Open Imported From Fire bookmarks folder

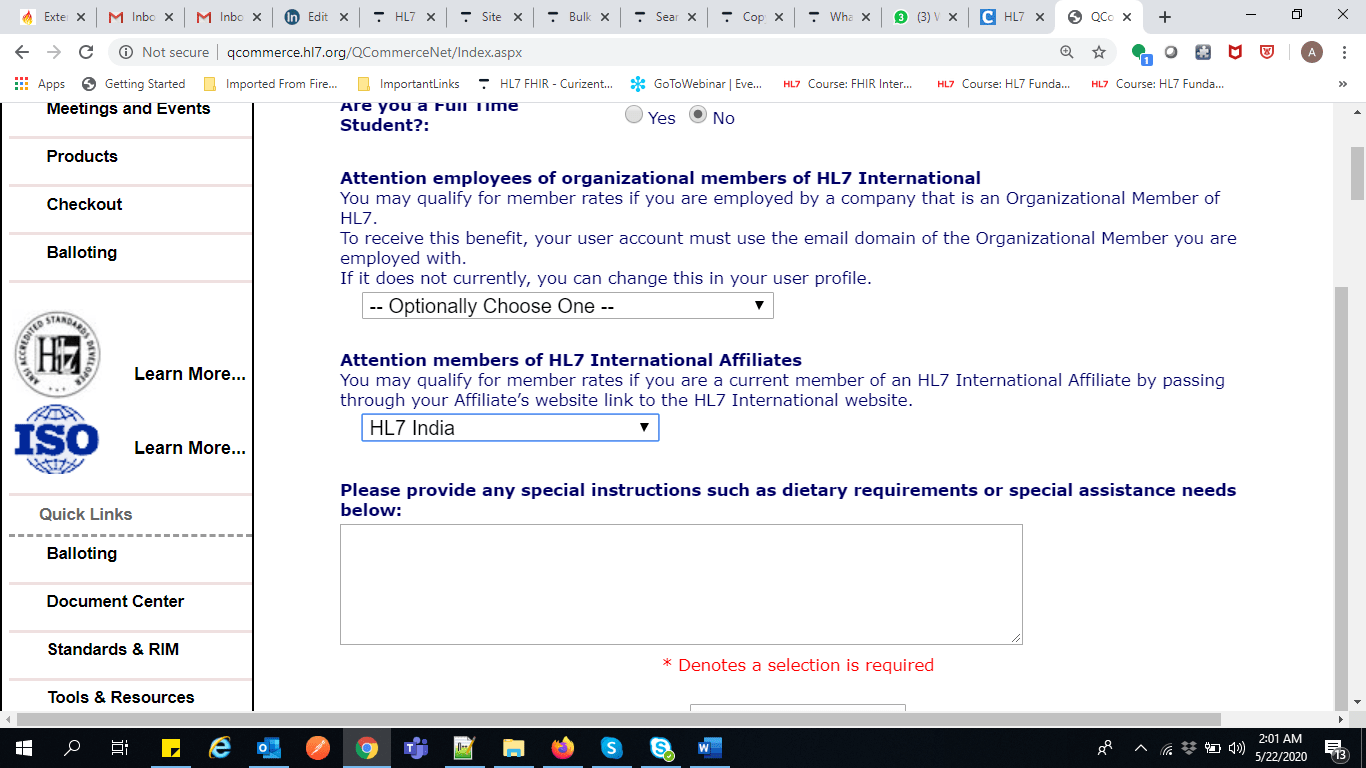271,84
